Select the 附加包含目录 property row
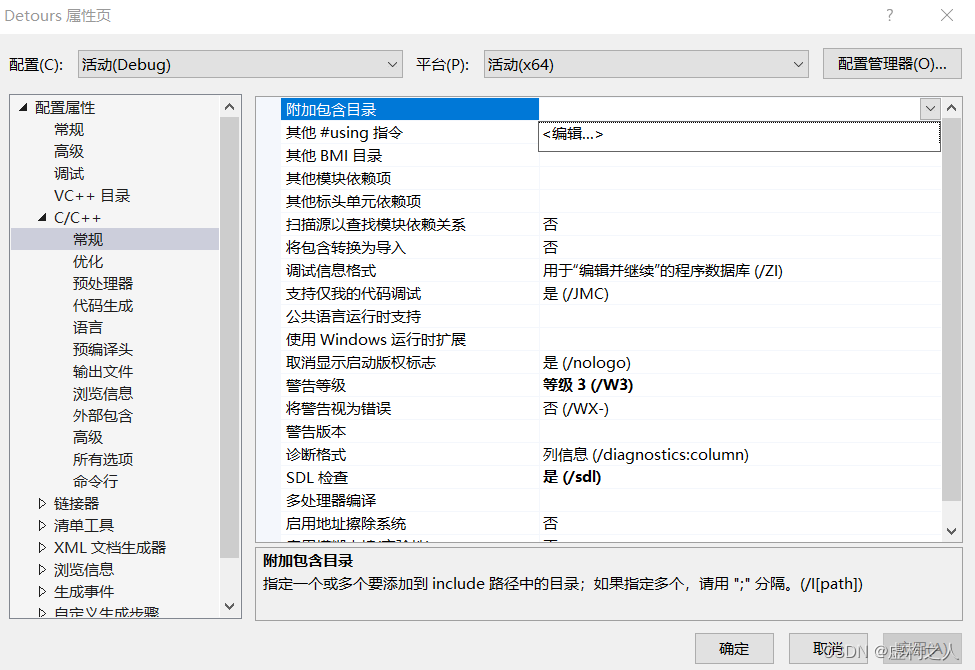Screen dimensions: 975x670 click(x=410, y=109)
